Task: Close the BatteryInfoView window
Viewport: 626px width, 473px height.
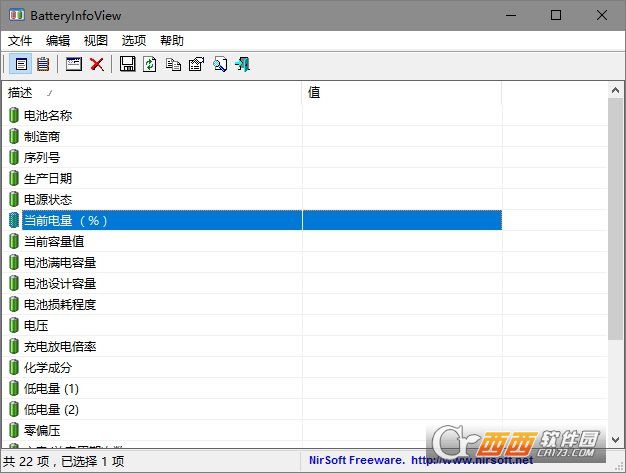Action: [x=602, y=16]
